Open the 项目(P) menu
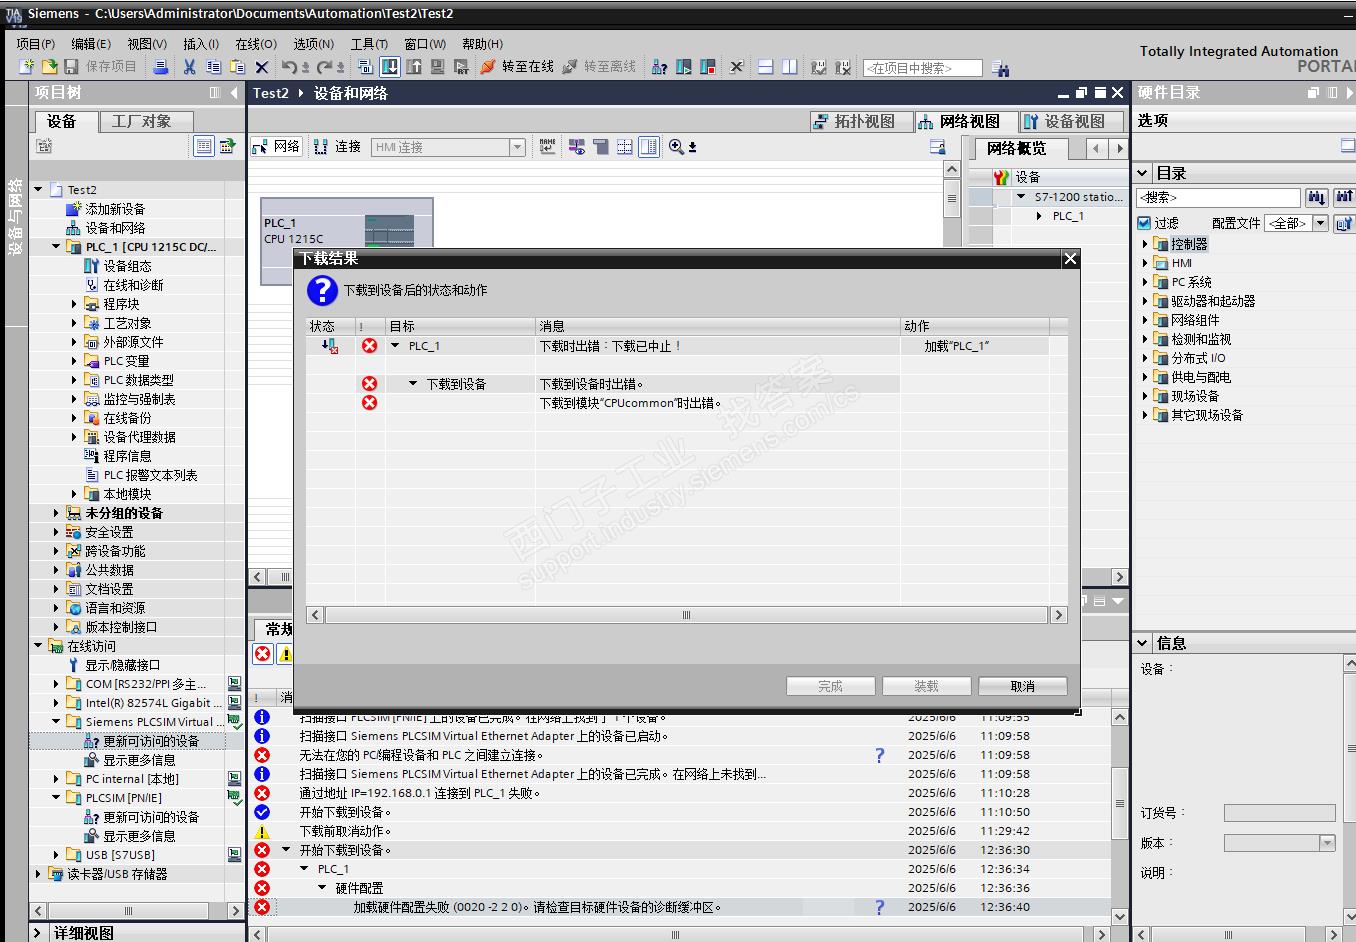Screen dimensions: 1356x942 point(36,44)
